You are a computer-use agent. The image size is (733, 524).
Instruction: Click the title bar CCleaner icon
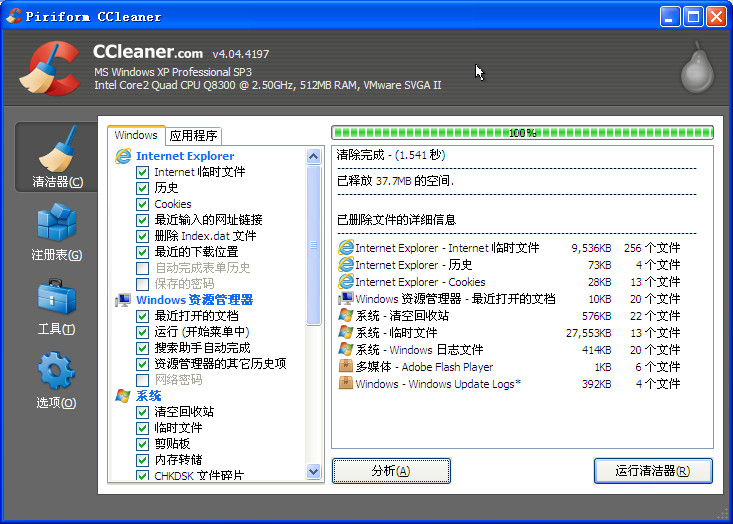tap(14, 16)
